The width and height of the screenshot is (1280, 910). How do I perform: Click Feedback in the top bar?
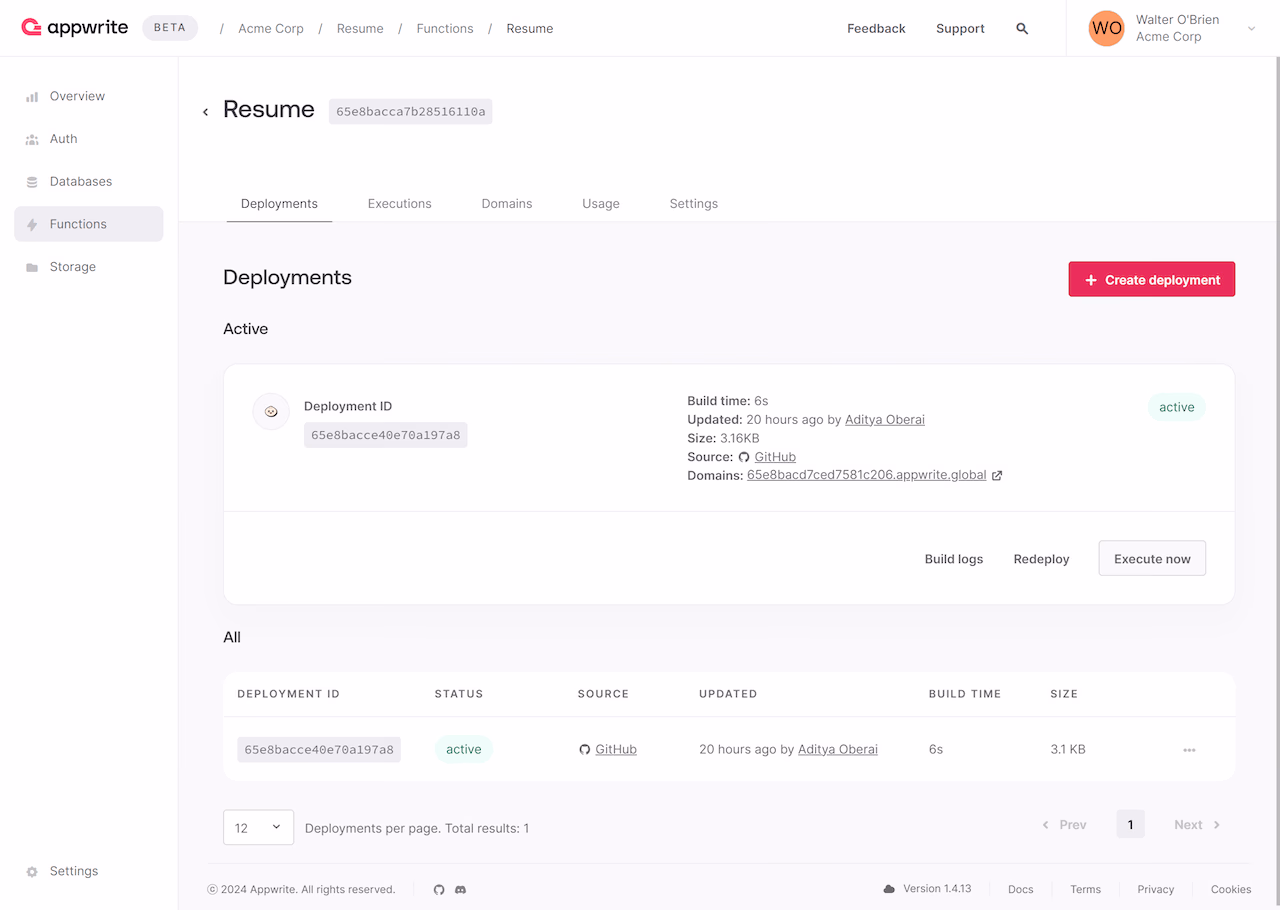click(x=876, y=29)
